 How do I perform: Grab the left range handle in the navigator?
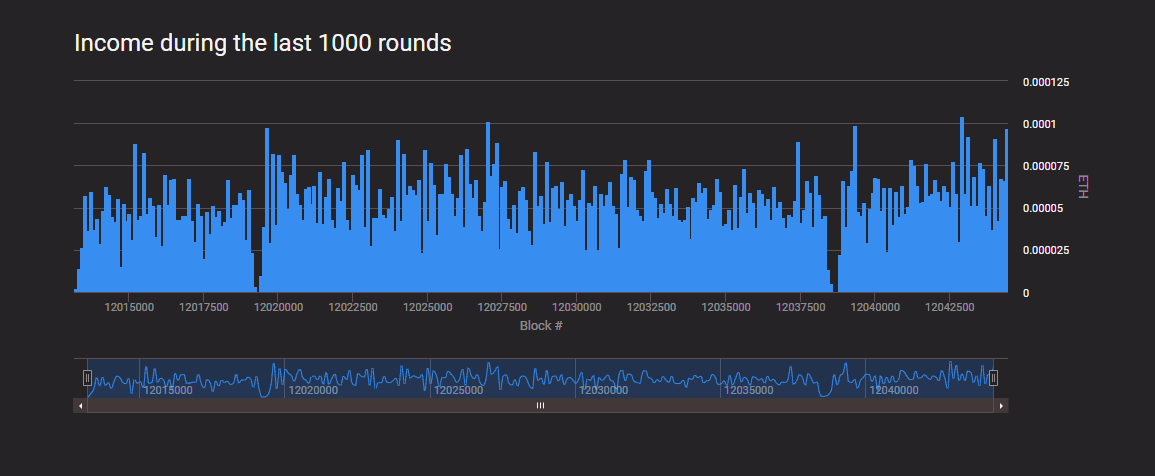tap(87, 378)
